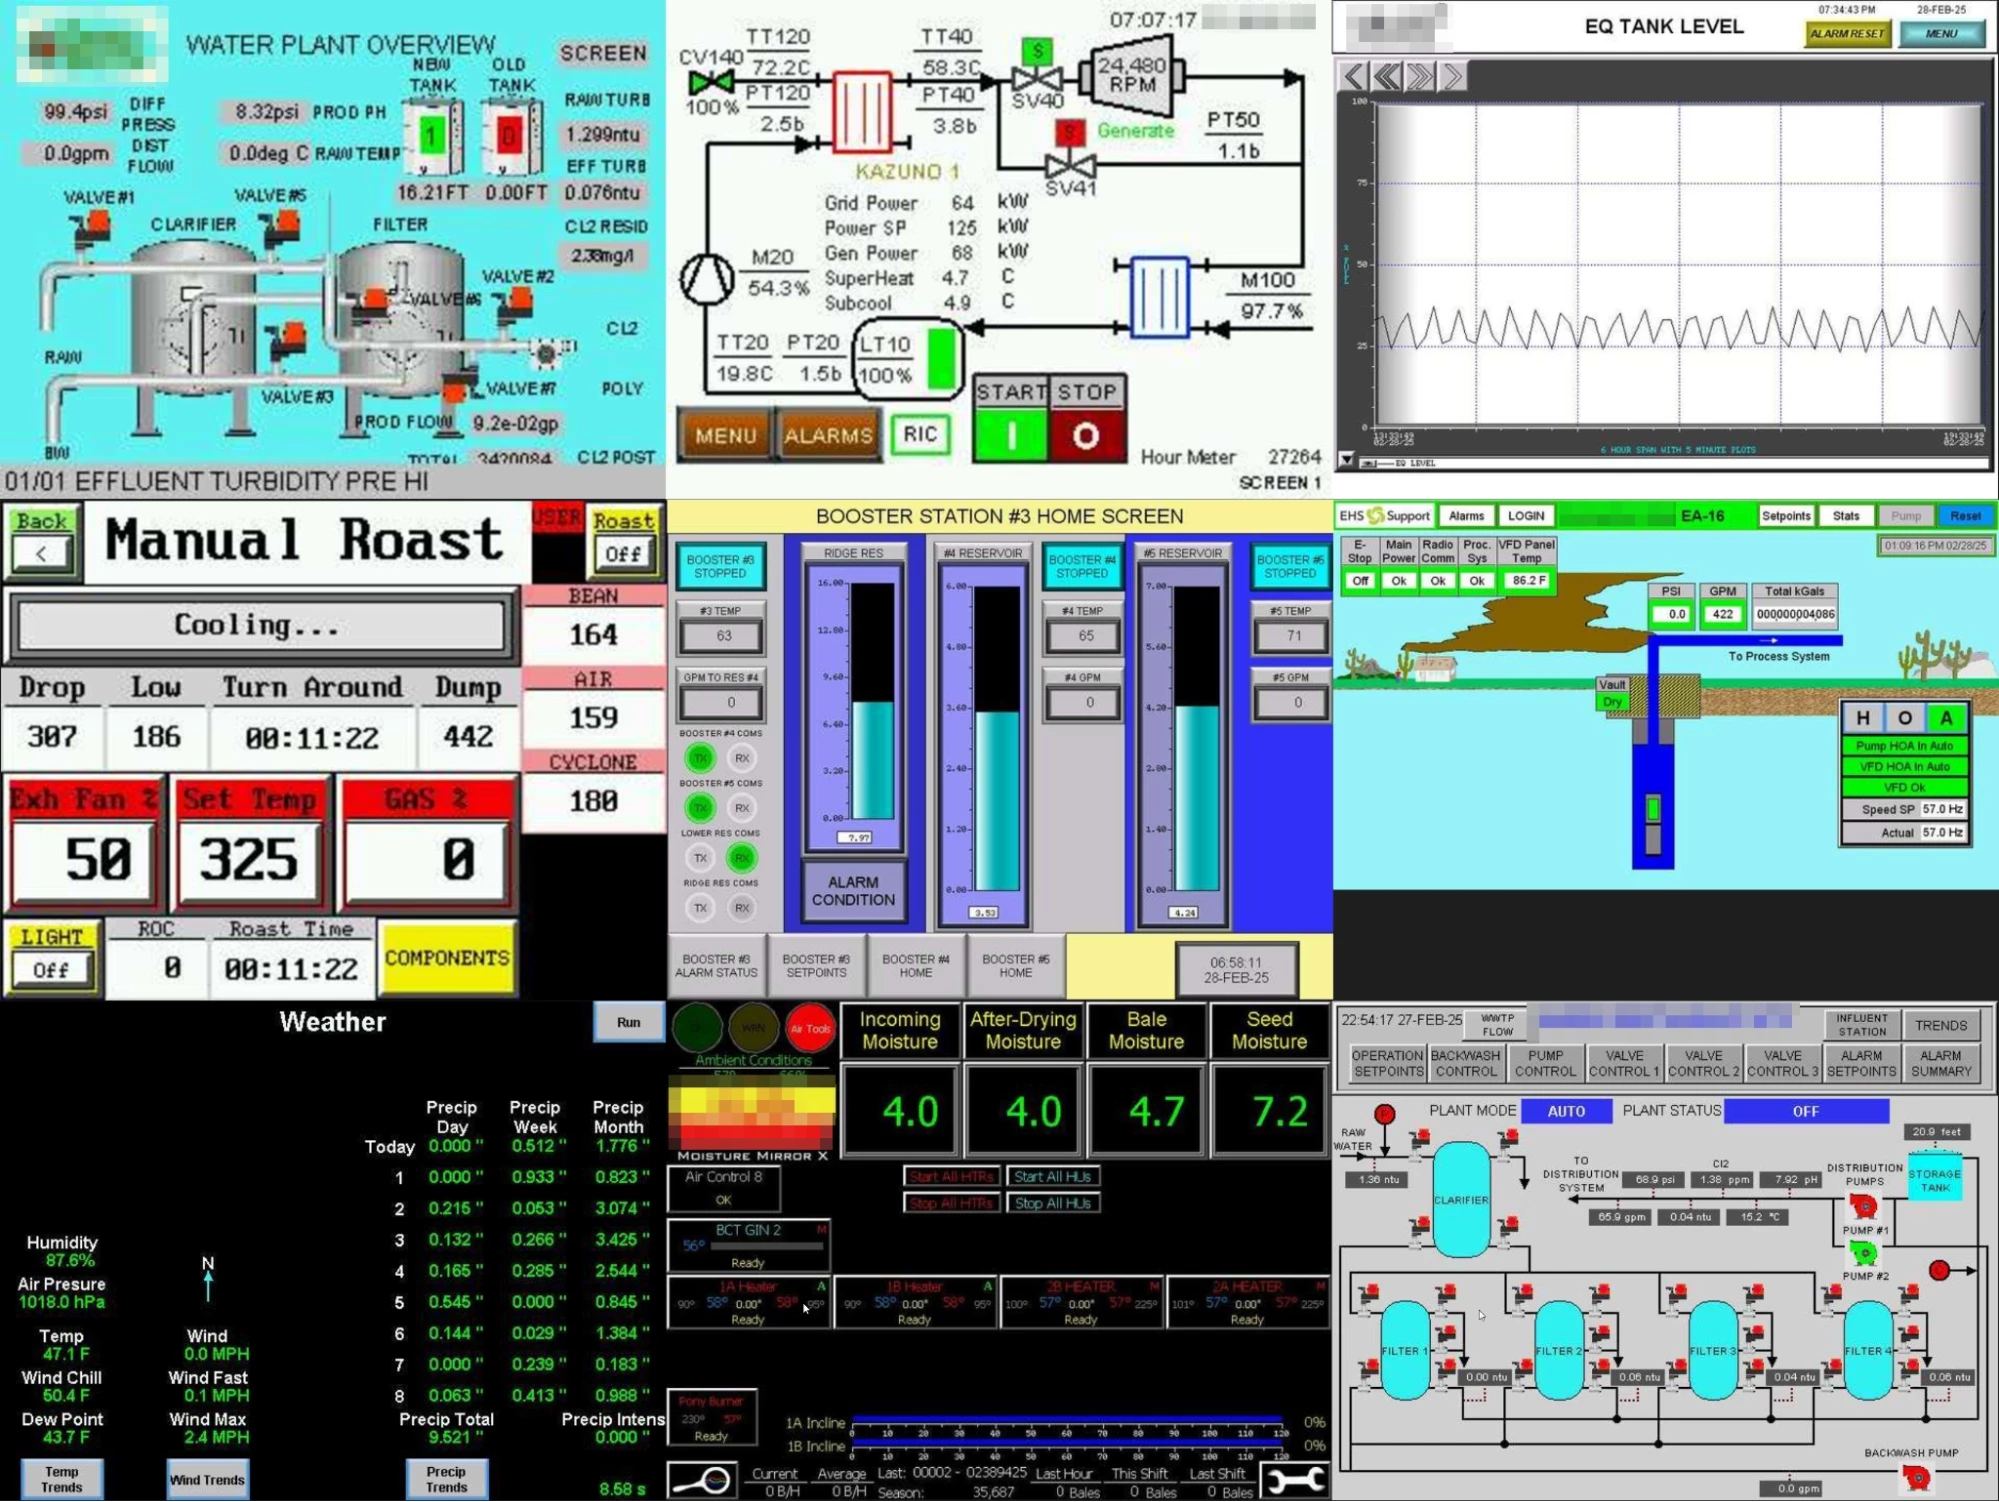1999x1502 pixels.
Task: Expand the trend legend arrow at bottom-left
Action: (1346, 460)
